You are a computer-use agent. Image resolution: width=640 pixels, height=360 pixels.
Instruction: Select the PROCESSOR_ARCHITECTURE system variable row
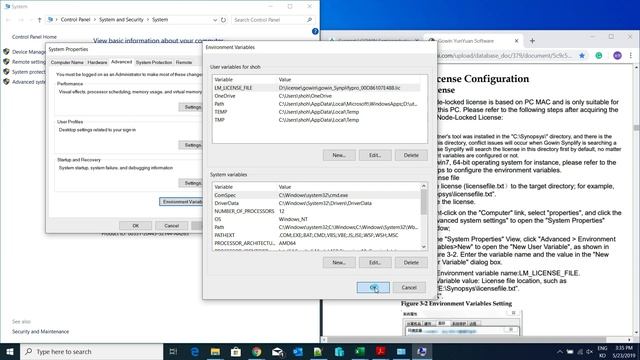316,243
